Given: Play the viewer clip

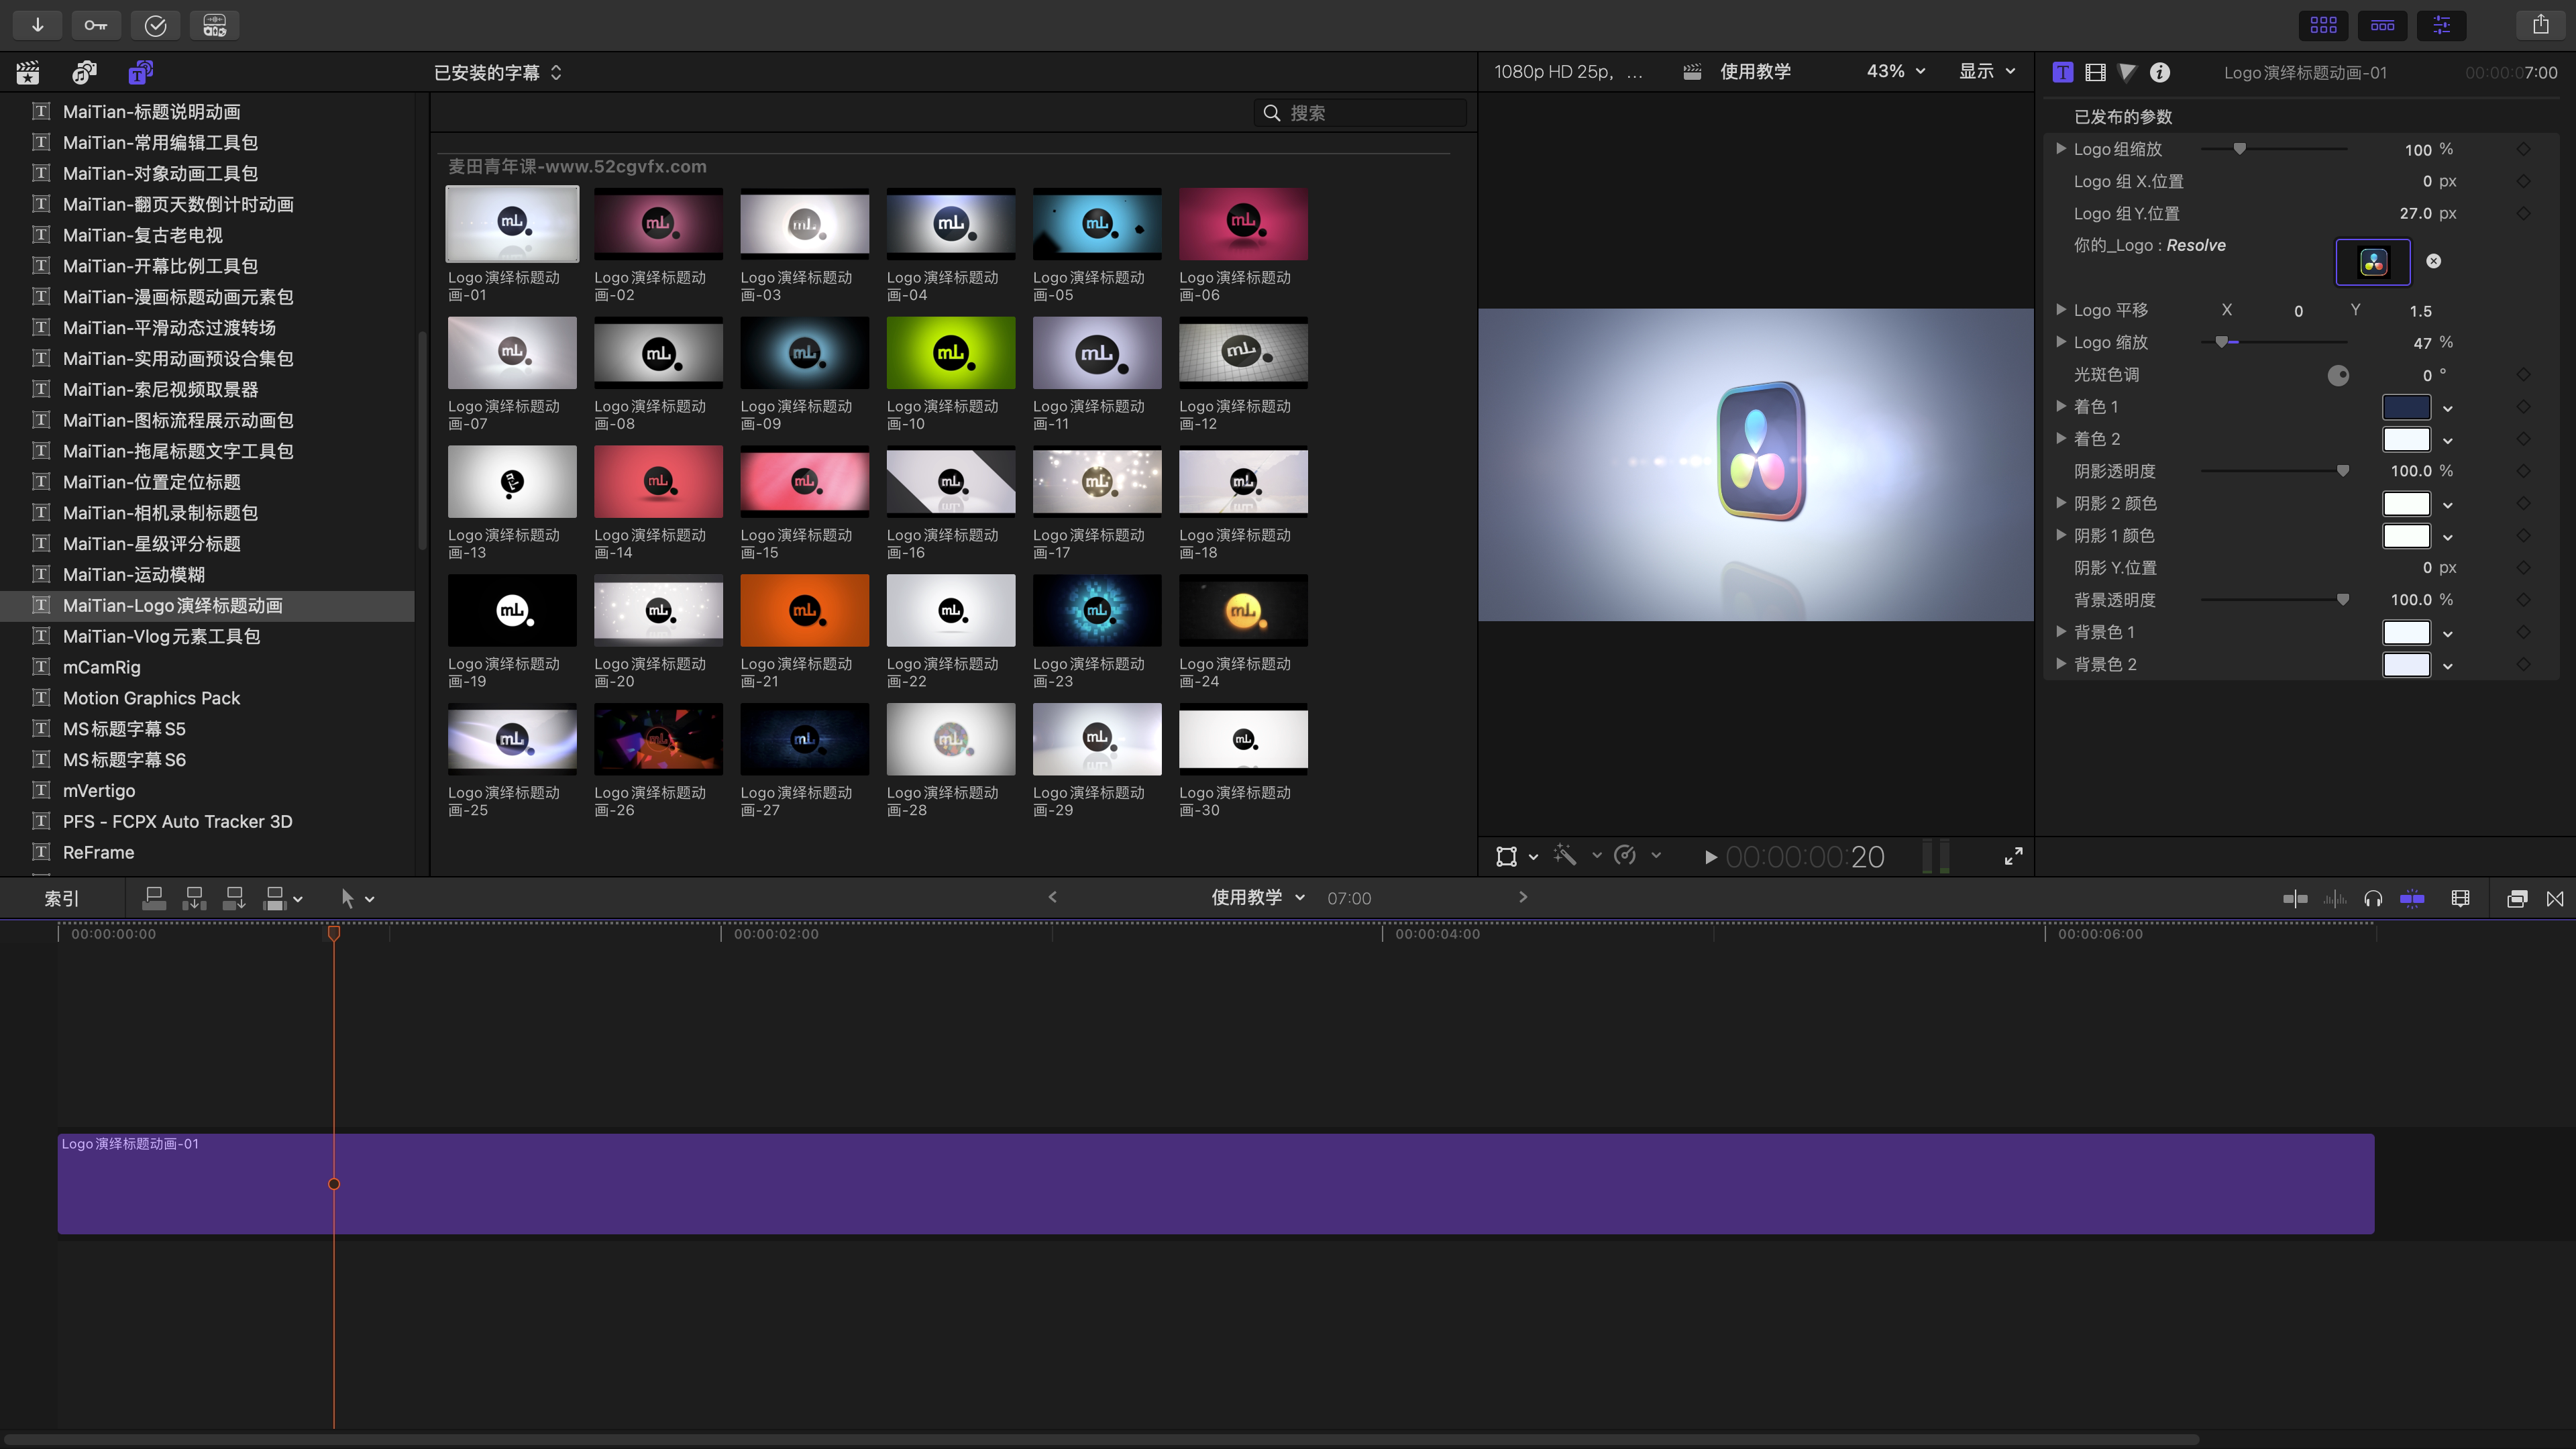Looking at the screenshot, I should point(1710,857).
